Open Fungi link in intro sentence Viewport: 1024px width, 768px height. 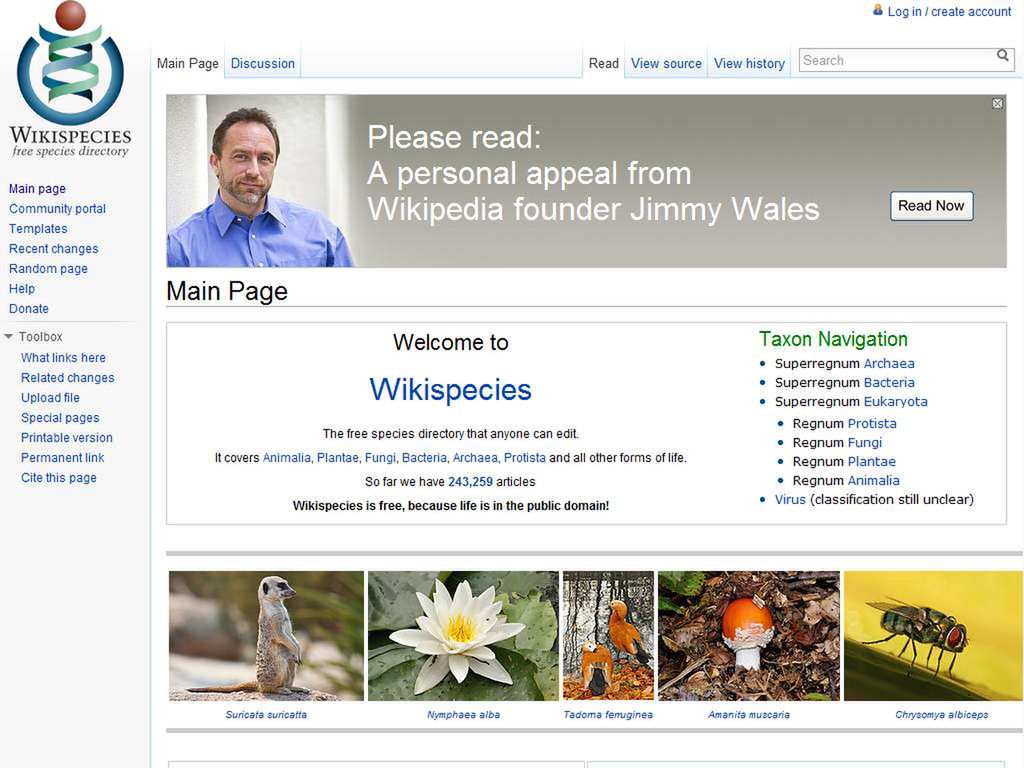pos(380,458)
